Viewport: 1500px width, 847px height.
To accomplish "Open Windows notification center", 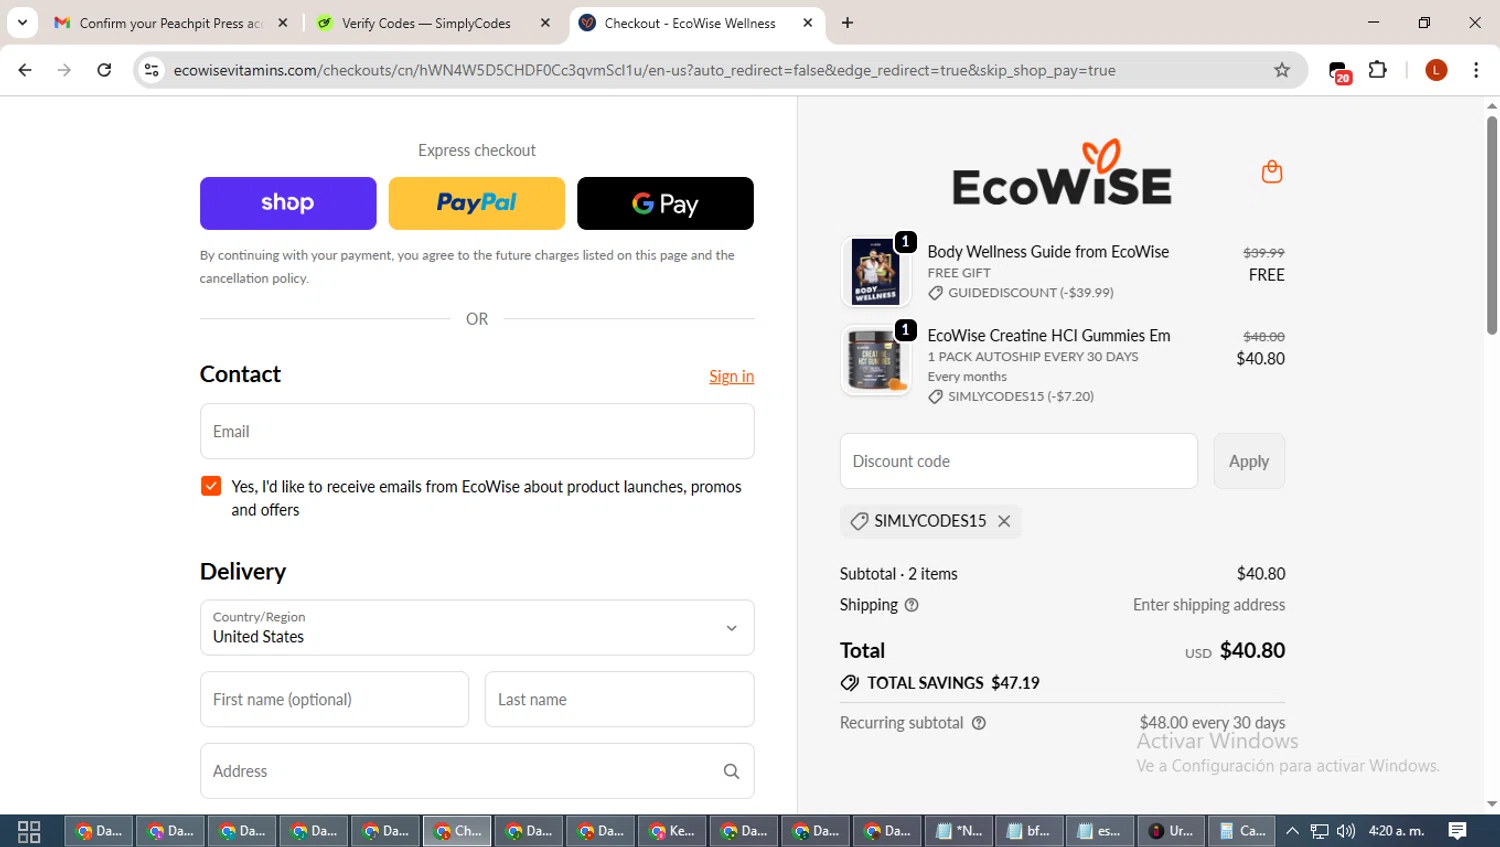I will pyautogui.click(x=1458, y=831).
